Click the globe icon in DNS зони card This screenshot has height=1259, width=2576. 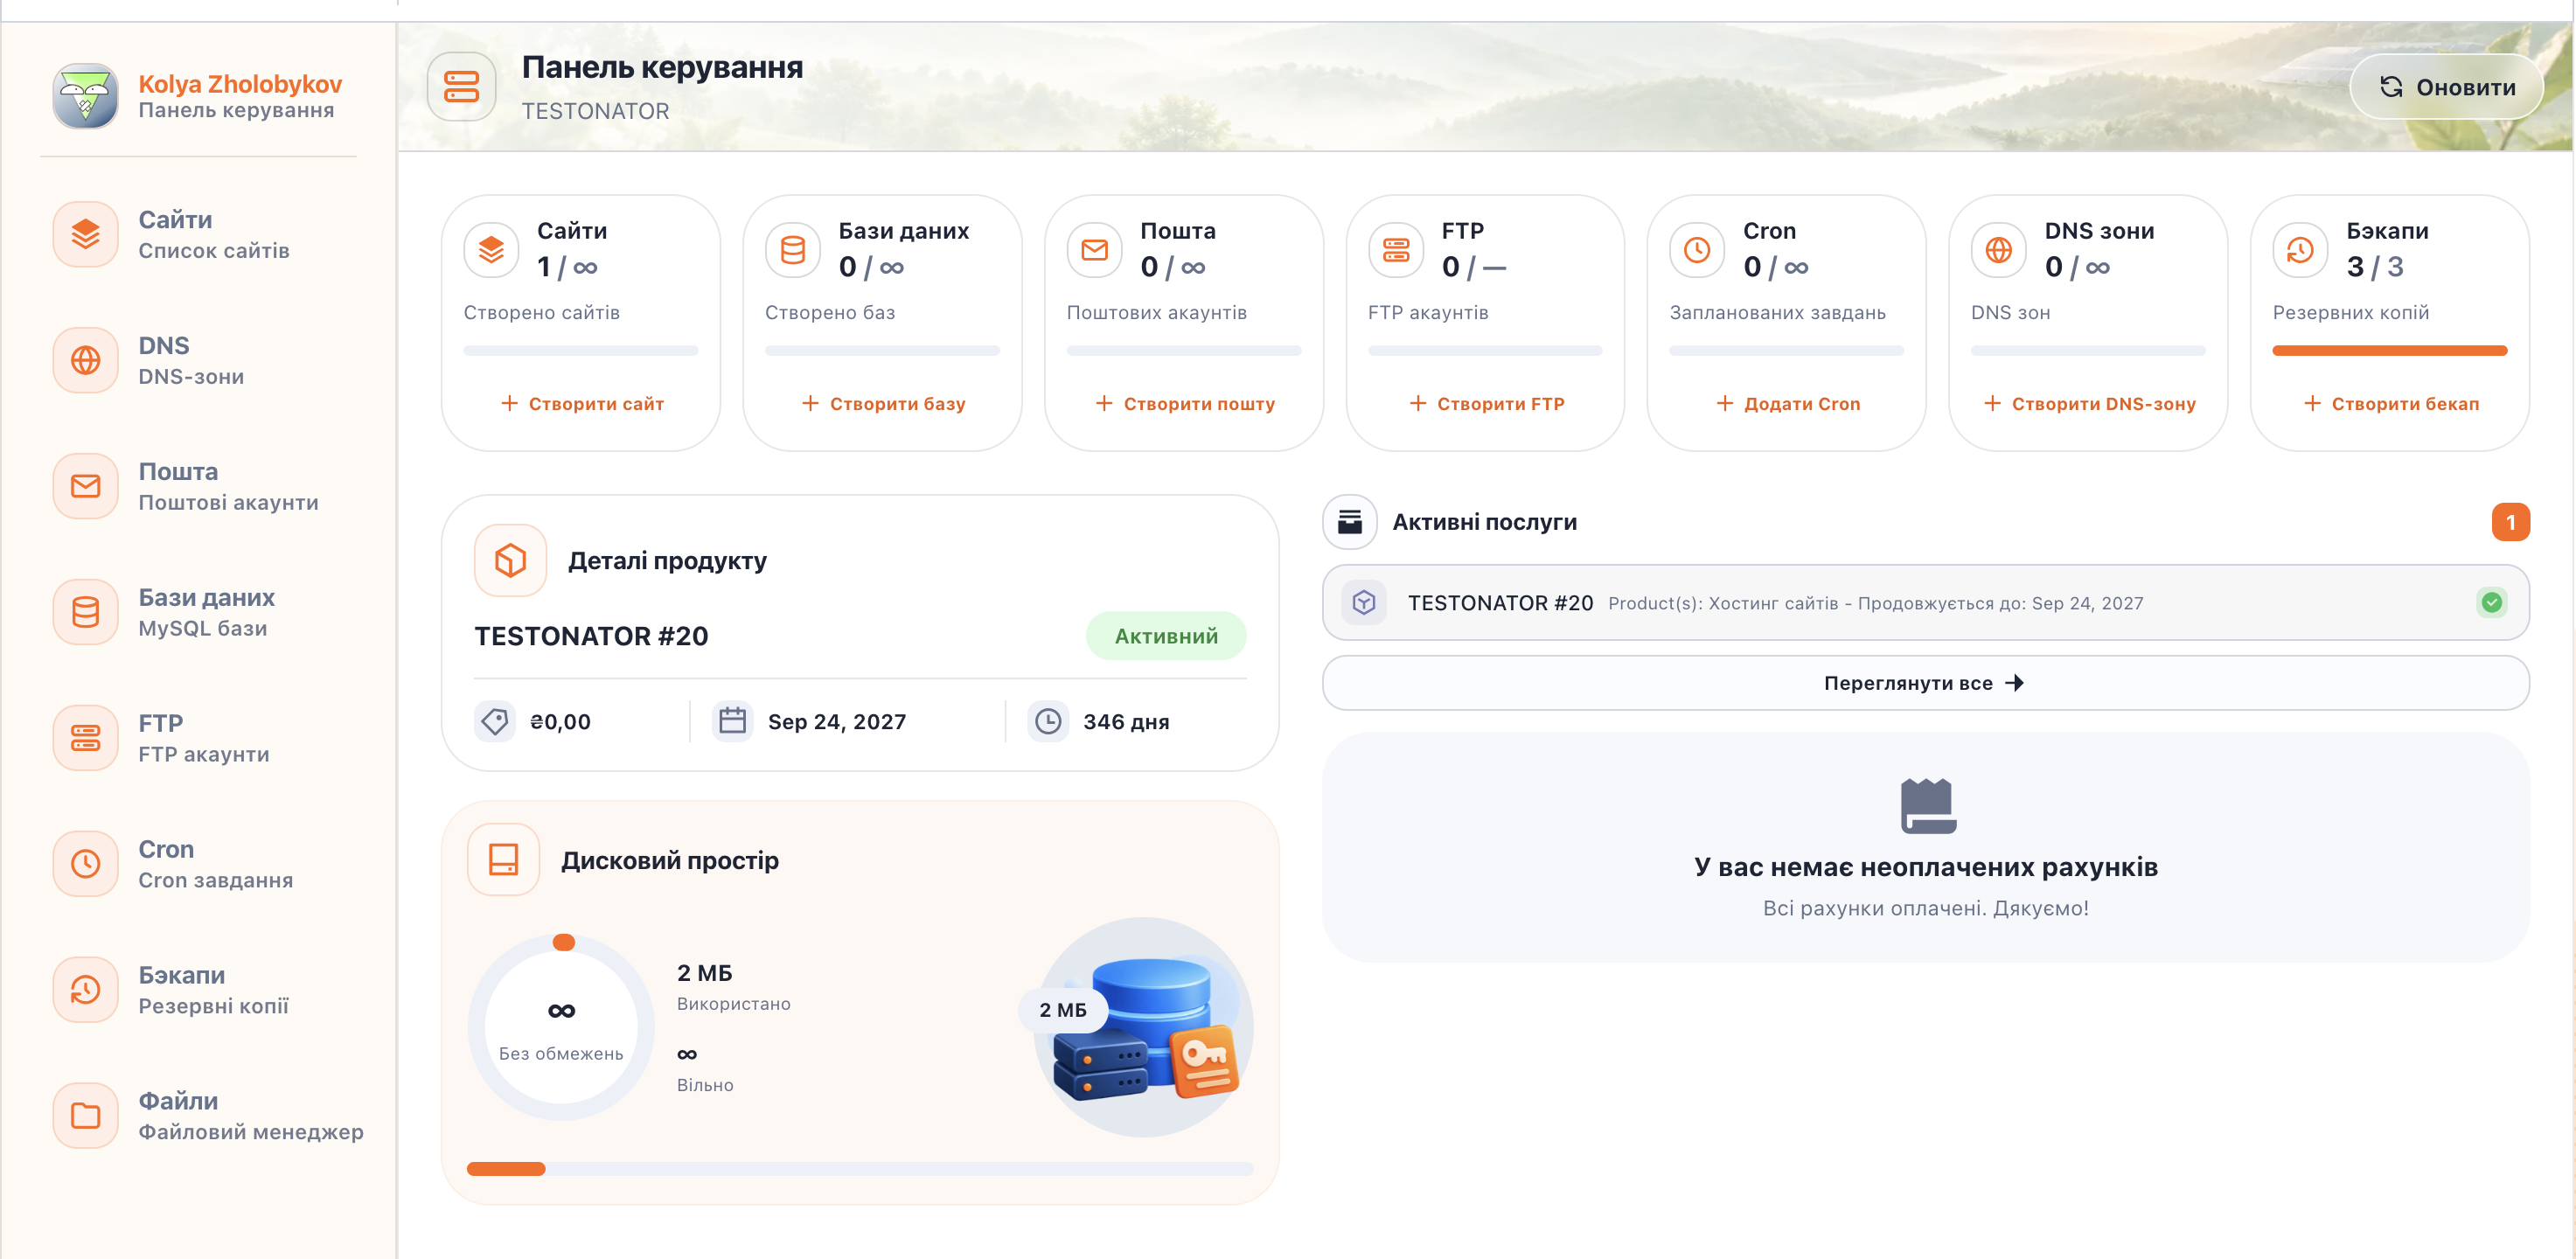1999,250
